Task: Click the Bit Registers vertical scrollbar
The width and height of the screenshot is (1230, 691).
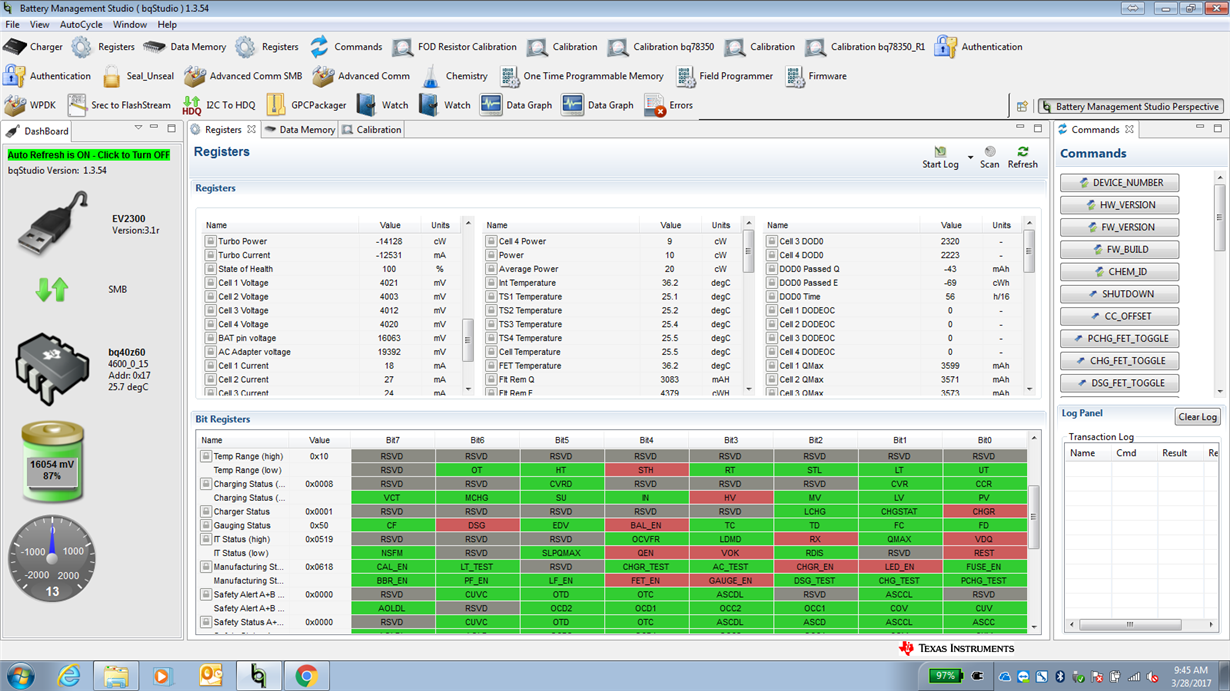Action: coord(1033,531)
